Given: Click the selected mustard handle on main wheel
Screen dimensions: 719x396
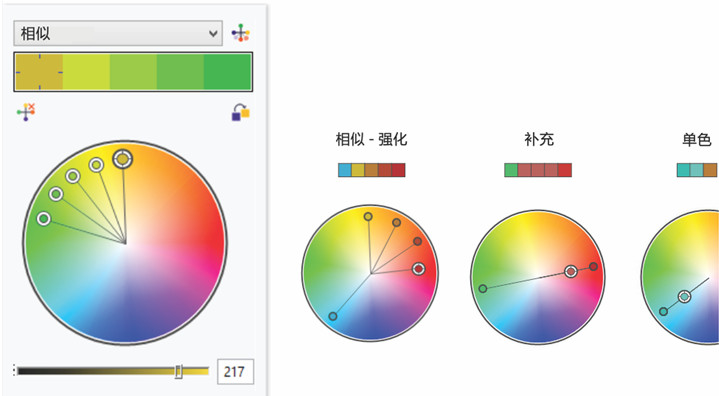Looking at the screenshot, I should point(122,159).
